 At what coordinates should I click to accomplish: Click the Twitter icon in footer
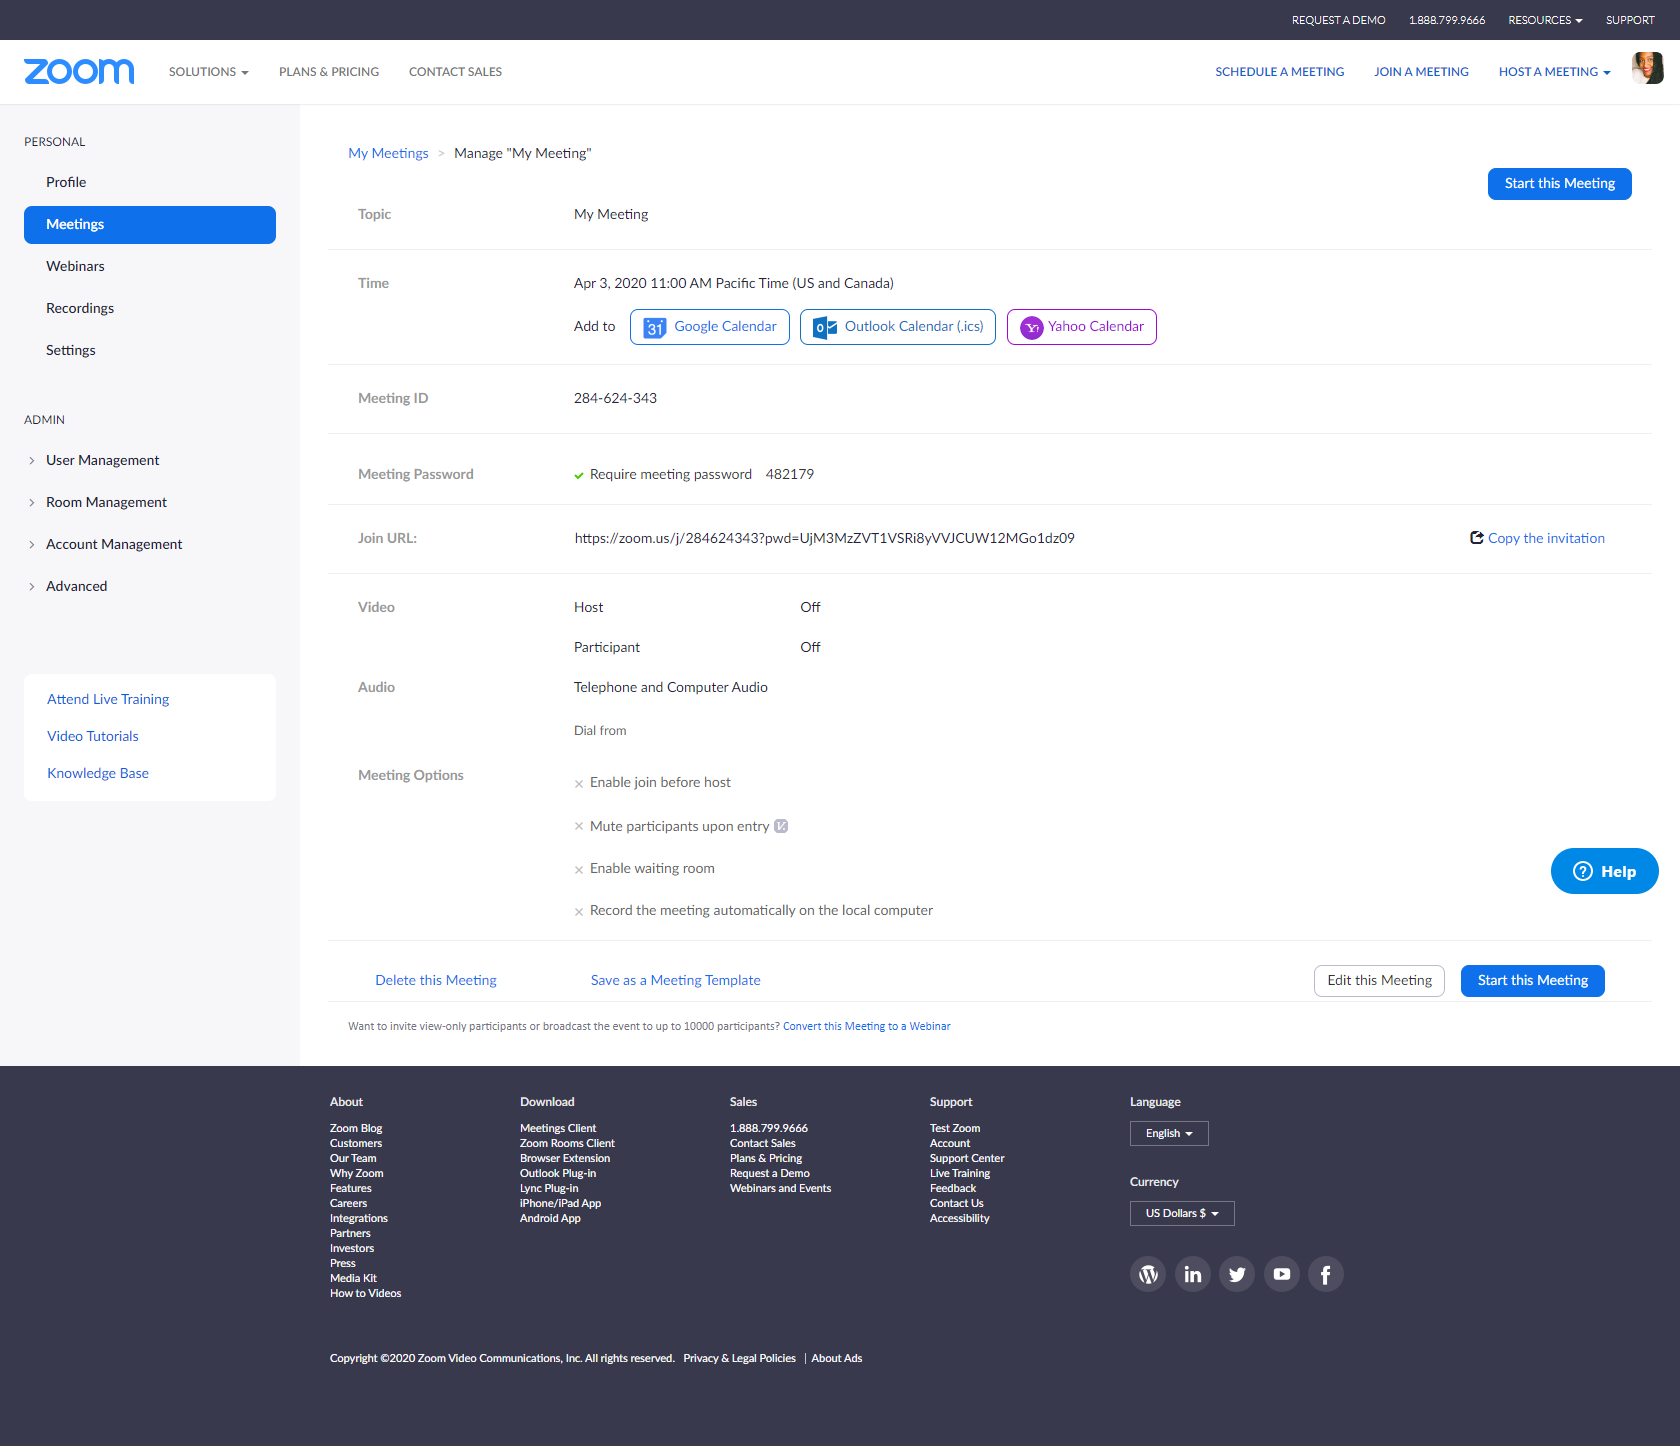(x=1237, y=1274)
